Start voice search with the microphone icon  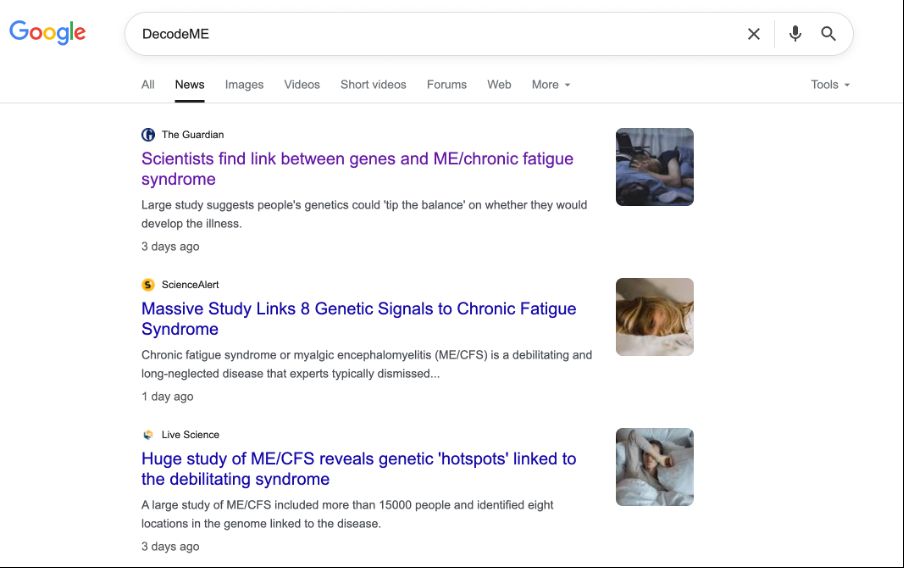(795, 34)
